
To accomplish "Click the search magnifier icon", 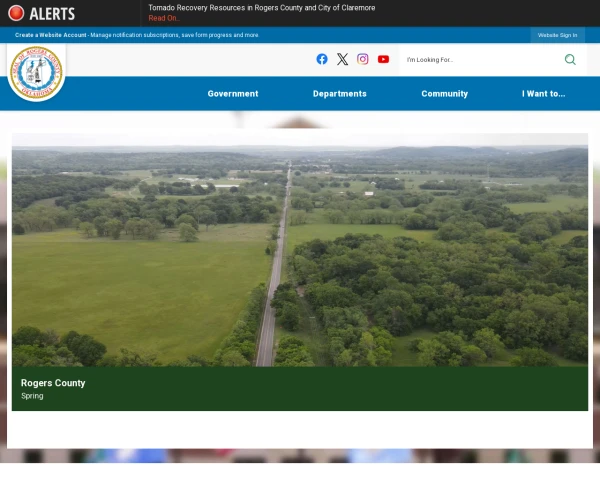I will click(x=570, y=59).
